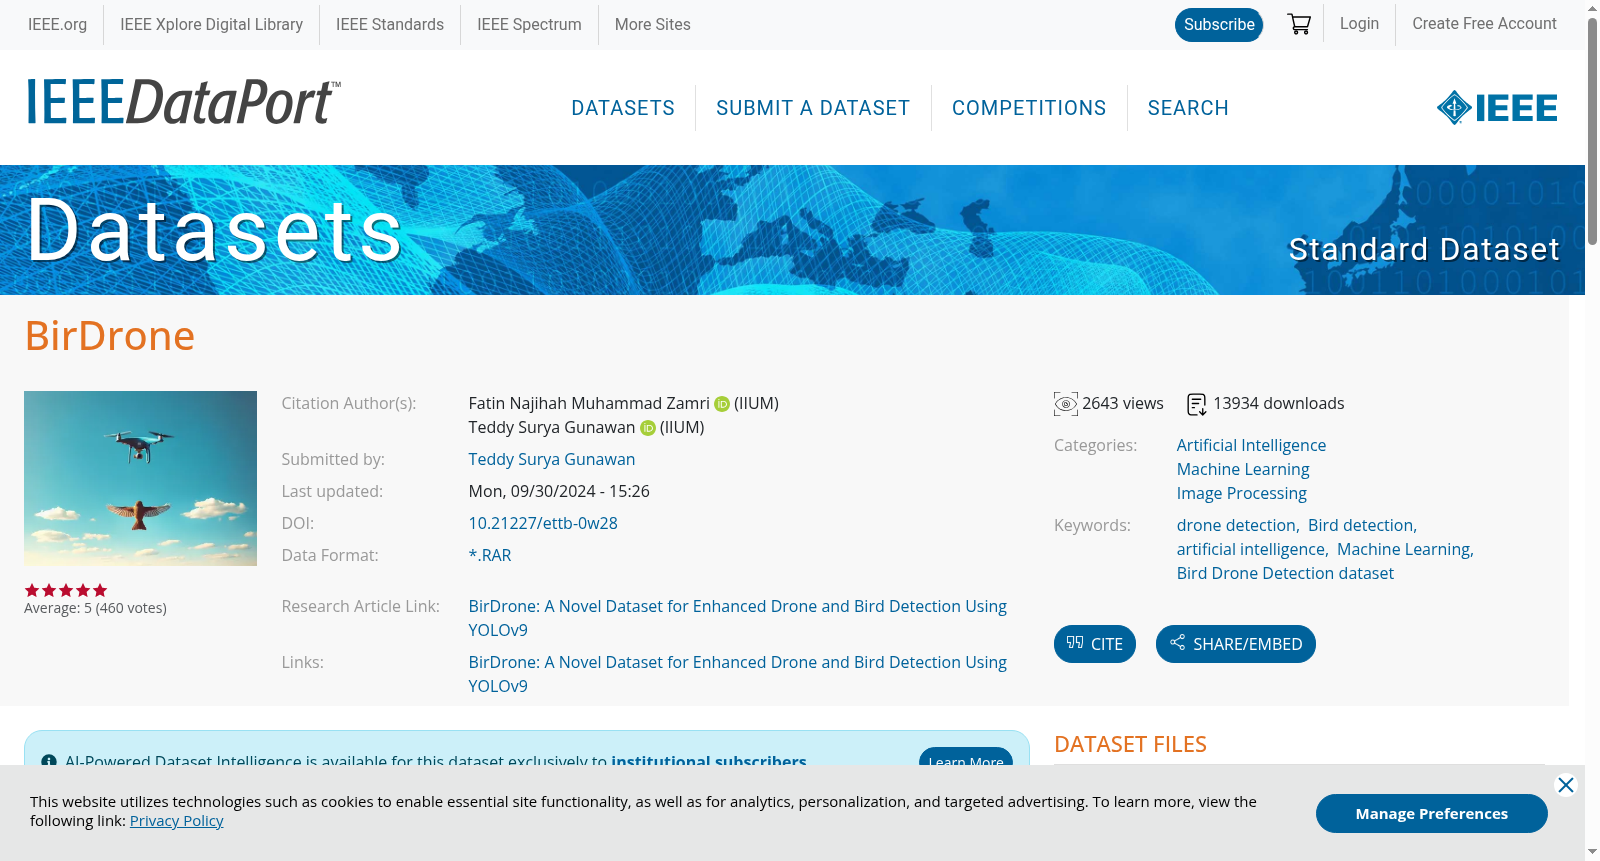Browse Image Processing category
The image size is (1600, 861).
pyautogui.click(x=1242, y=493)
